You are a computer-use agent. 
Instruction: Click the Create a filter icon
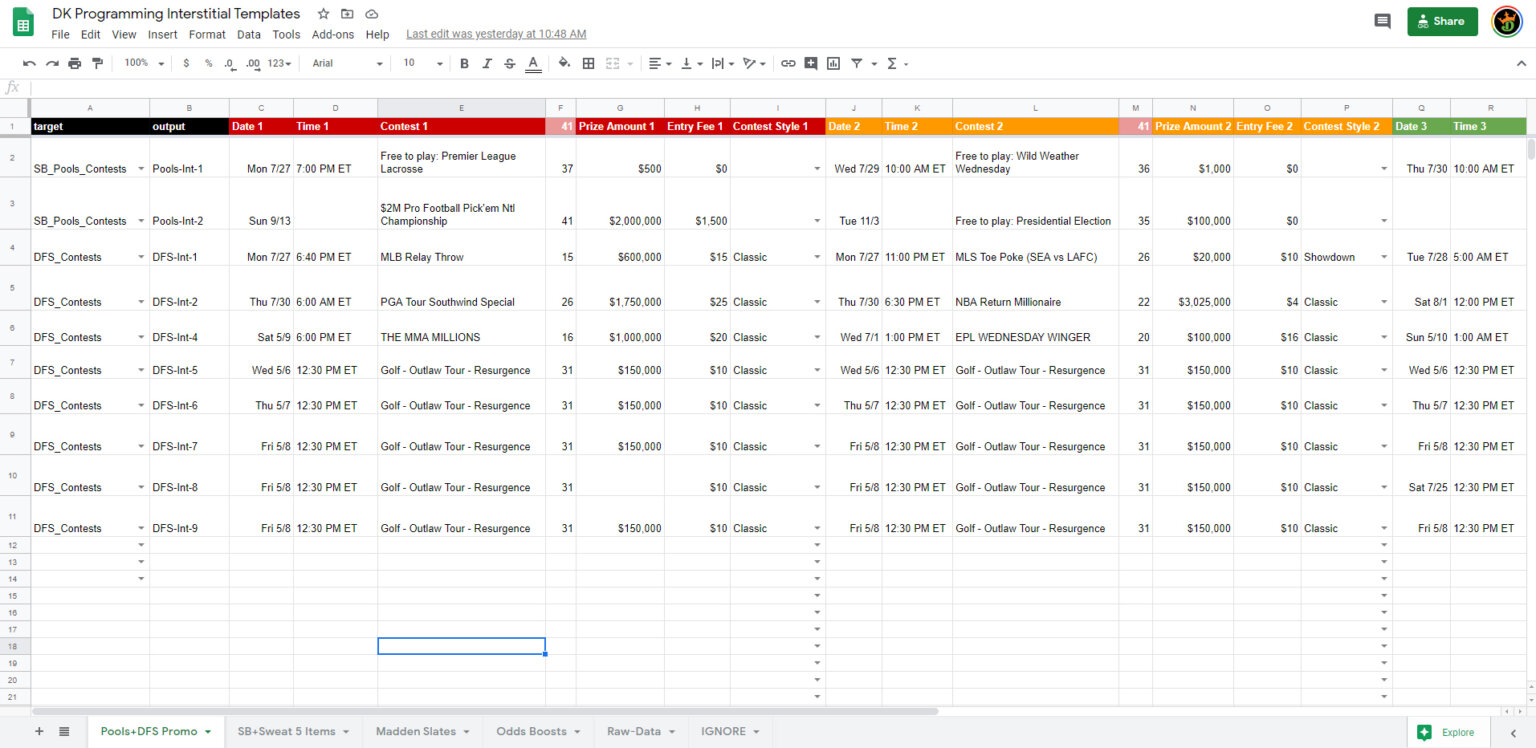tap(857, 63)
